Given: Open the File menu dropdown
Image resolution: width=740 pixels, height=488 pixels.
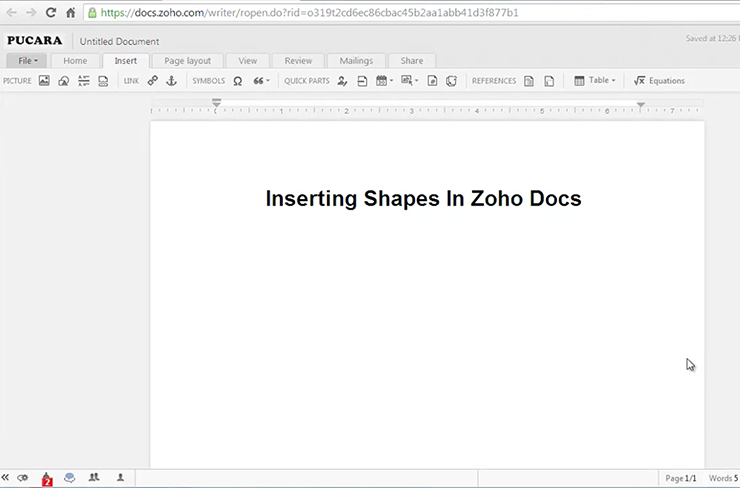Looking at the screenshot, I should [x=27, y=61].
